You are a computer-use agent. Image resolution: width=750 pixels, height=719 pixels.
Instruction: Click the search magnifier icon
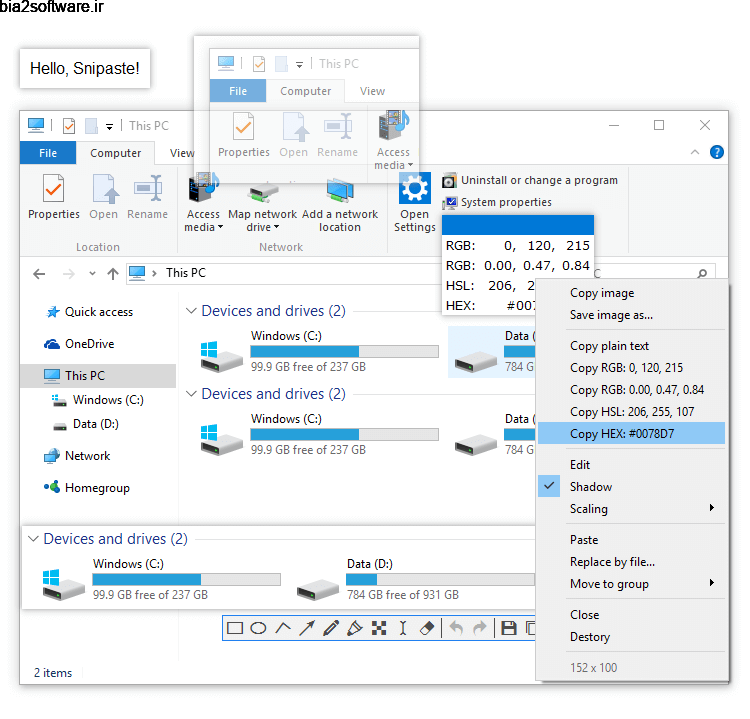pos(702,274)
